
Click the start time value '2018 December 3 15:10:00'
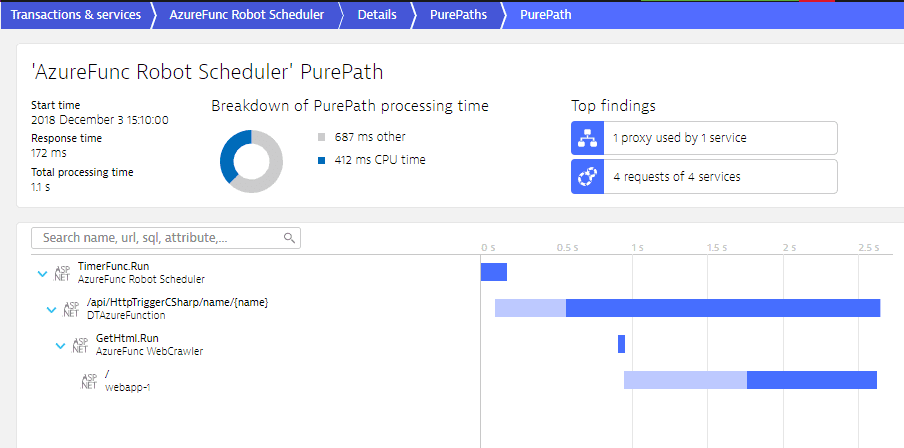point(100,120)
